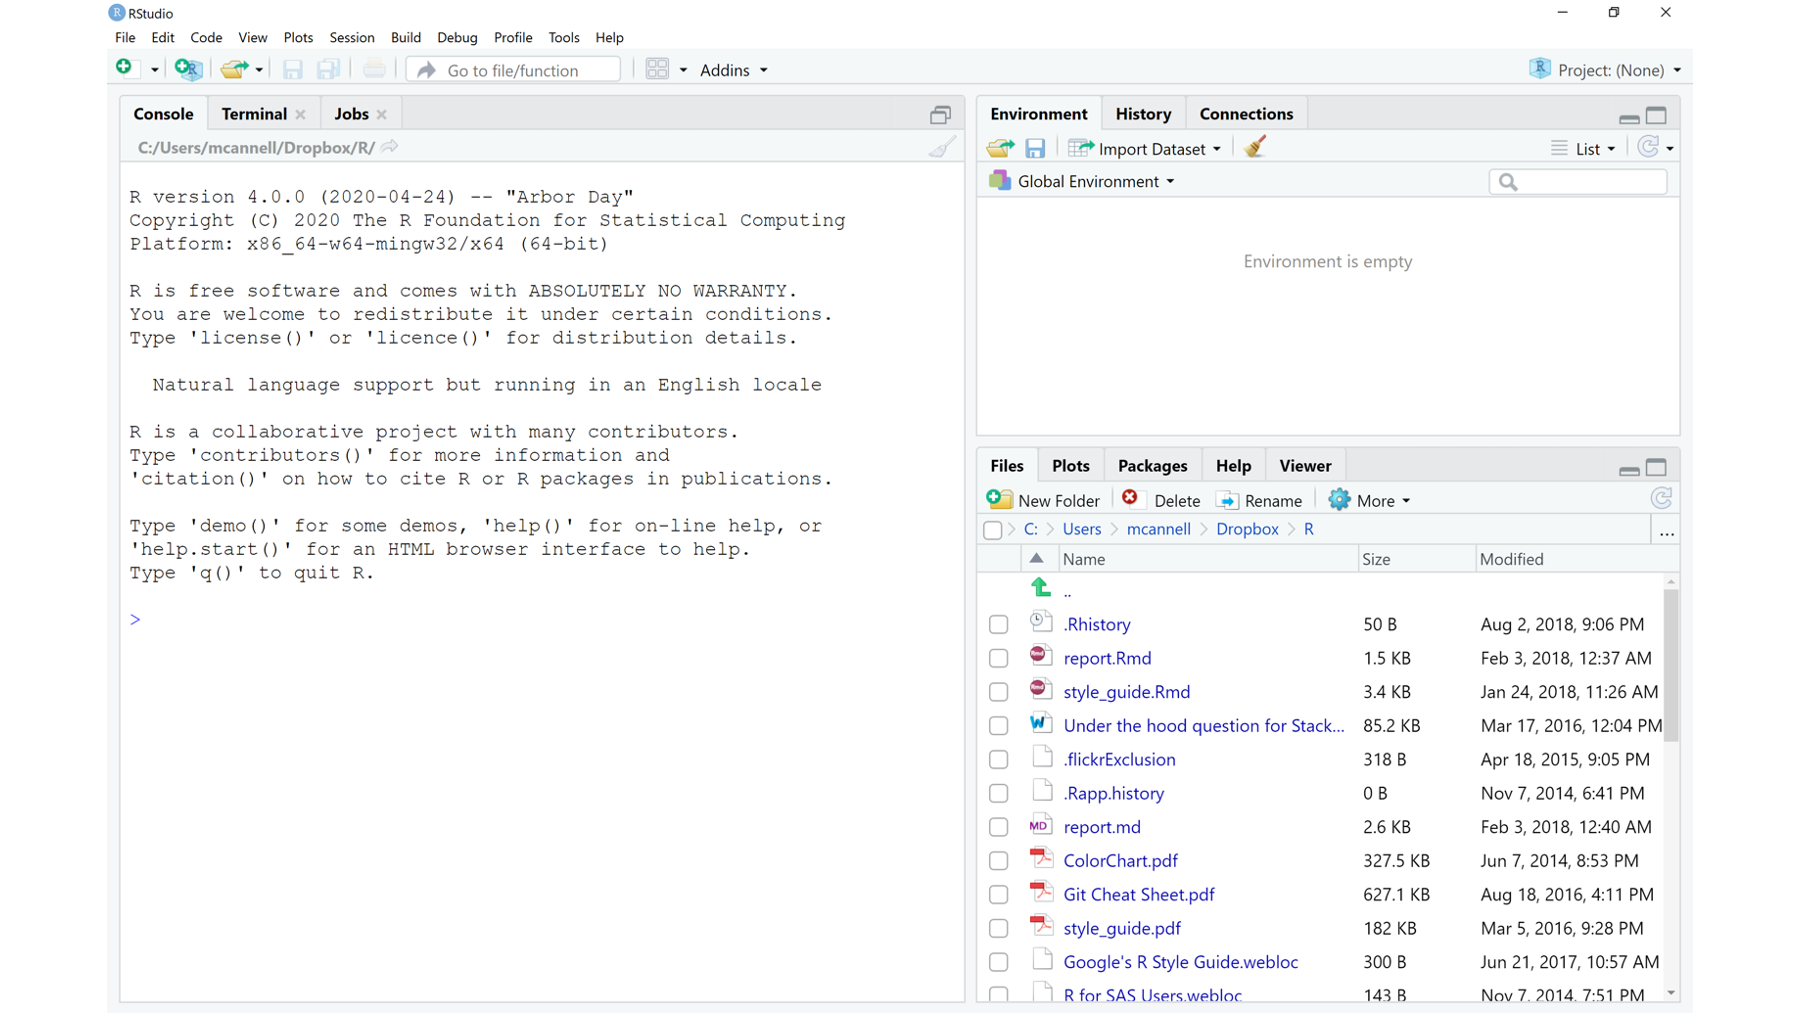Click the Environment search field

[1578, 182]
